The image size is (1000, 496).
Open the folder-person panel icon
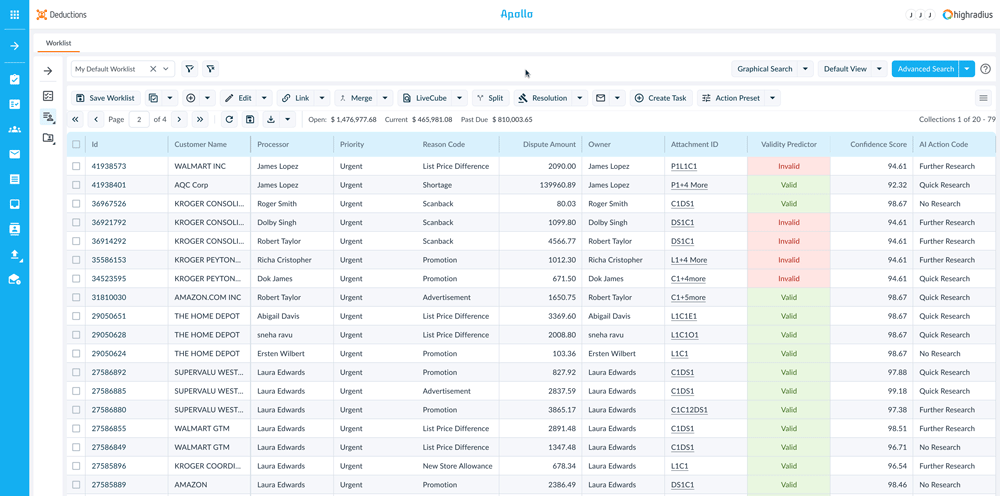[x=48, y=138]
